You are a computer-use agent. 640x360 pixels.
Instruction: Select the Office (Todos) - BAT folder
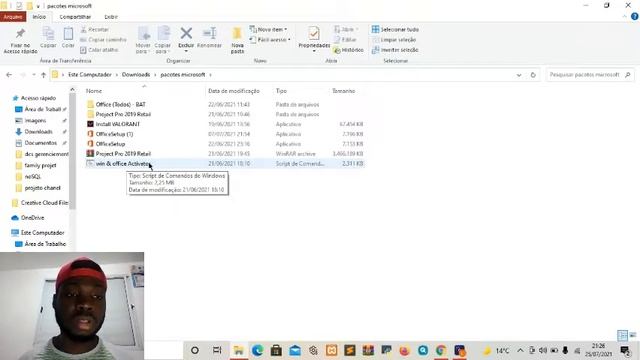pyautogui.click(x=120, y=104)
